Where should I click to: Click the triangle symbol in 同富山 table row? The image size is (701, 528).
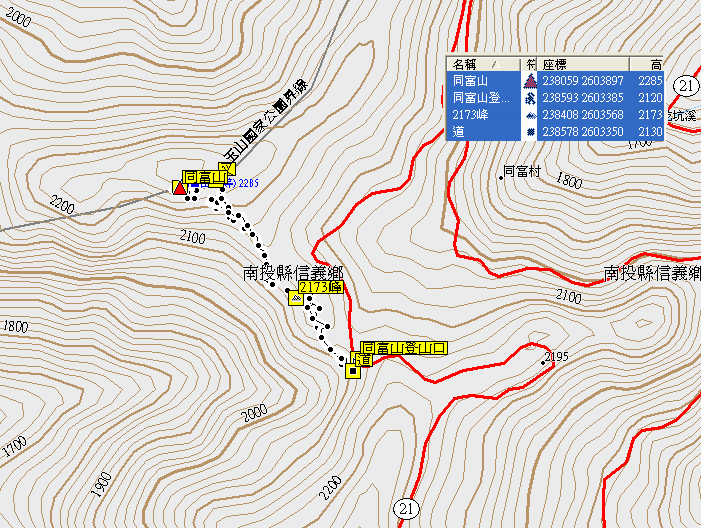click(530, 80)
